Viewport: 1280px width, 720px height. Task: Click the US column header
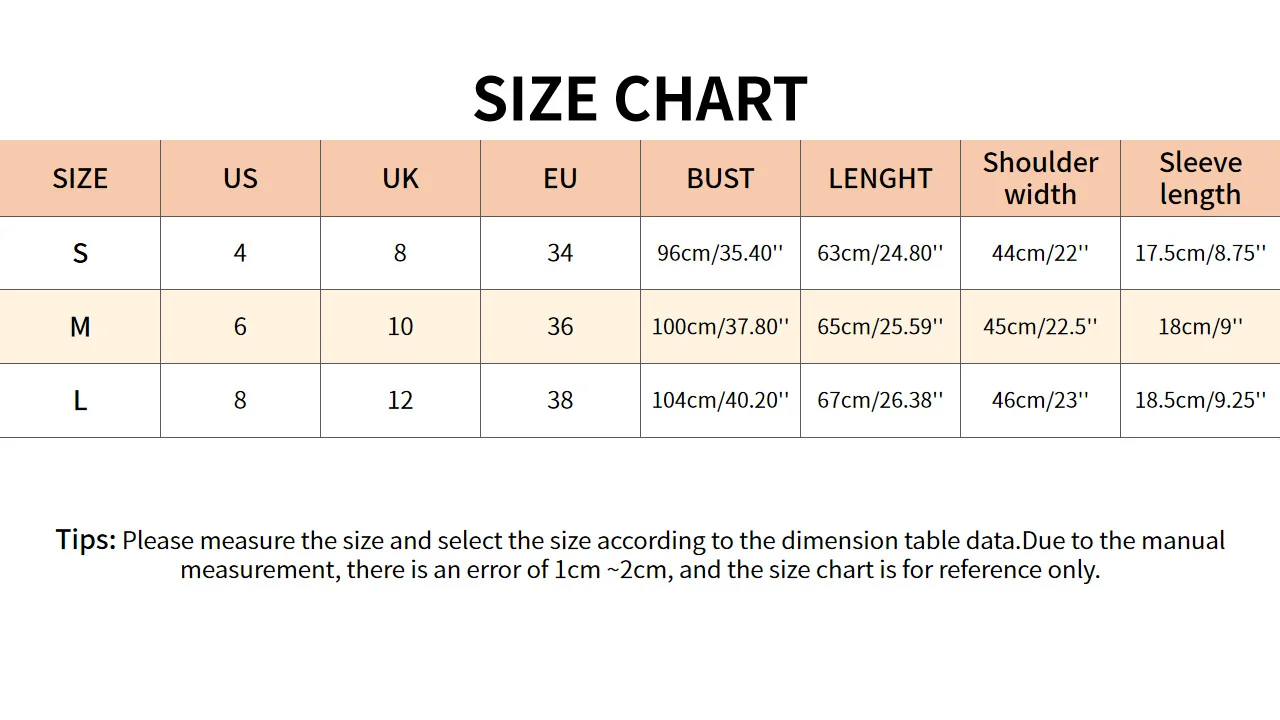coord(240,179)
